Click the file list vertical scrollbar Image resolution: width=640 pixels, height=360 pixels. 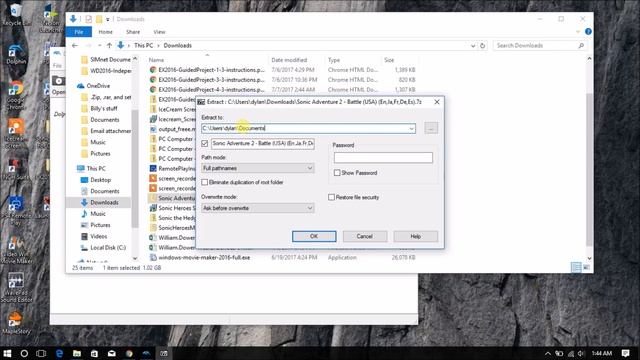tap(589, 169)
